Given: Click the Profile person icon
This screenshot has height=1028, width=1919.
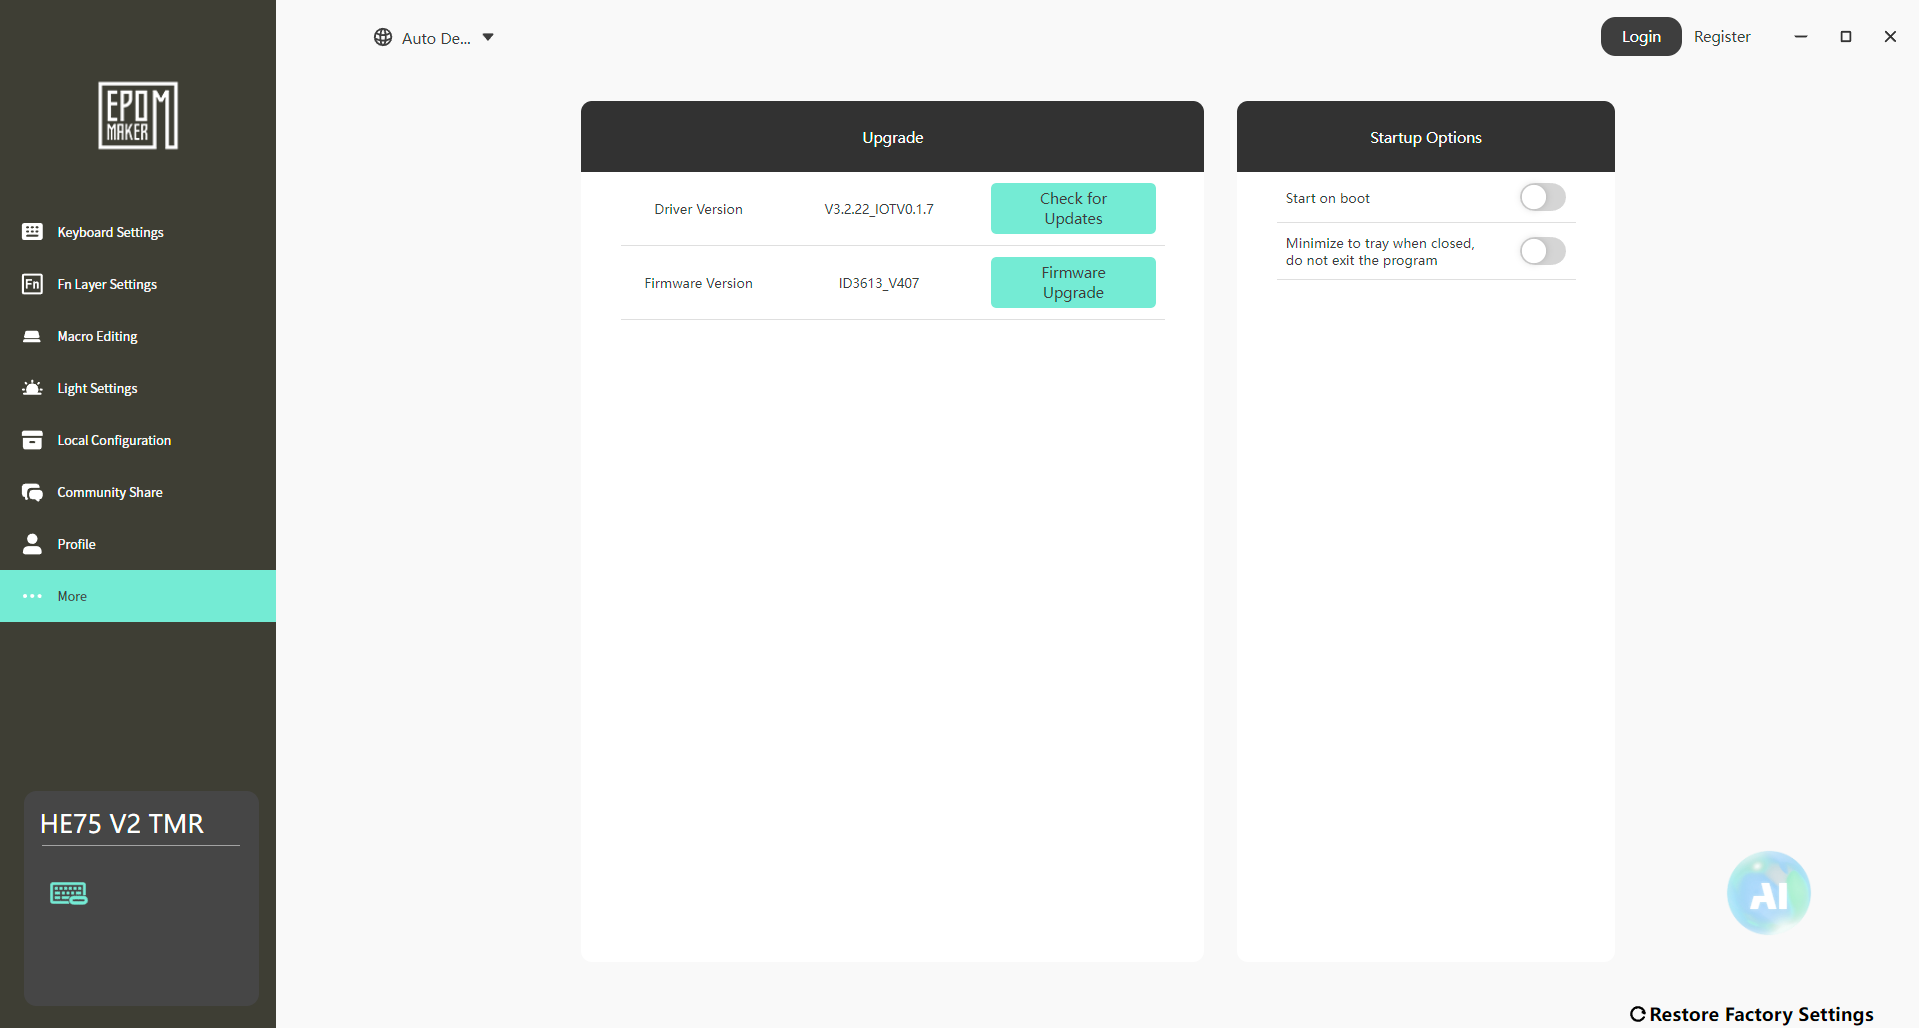Looking at the screenshot, I should click(32, 544).
